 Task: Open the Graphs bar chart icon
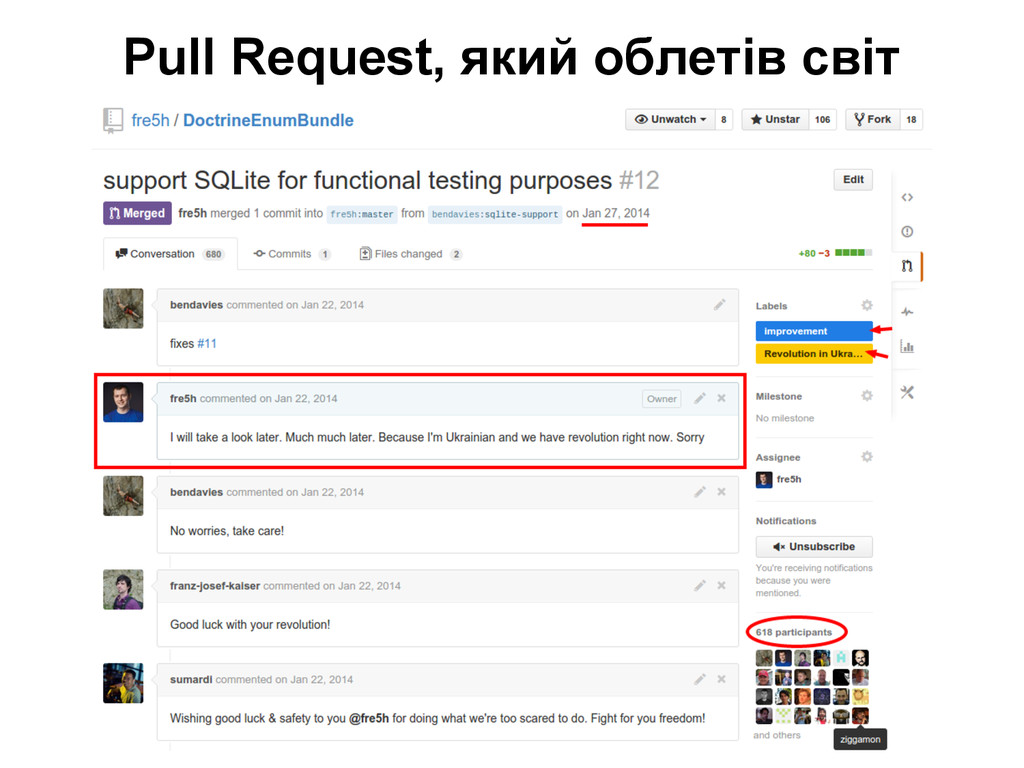907,346
